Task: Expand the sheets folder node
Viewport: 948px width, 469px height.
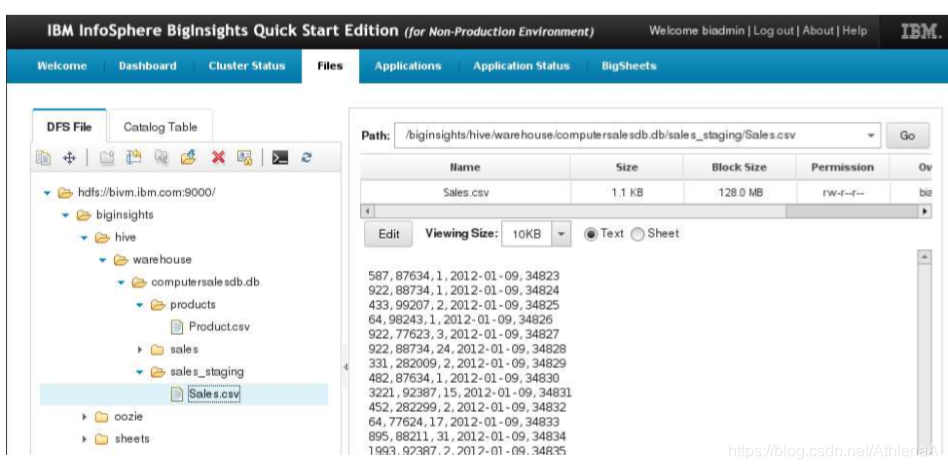Action: coord(85,439)
